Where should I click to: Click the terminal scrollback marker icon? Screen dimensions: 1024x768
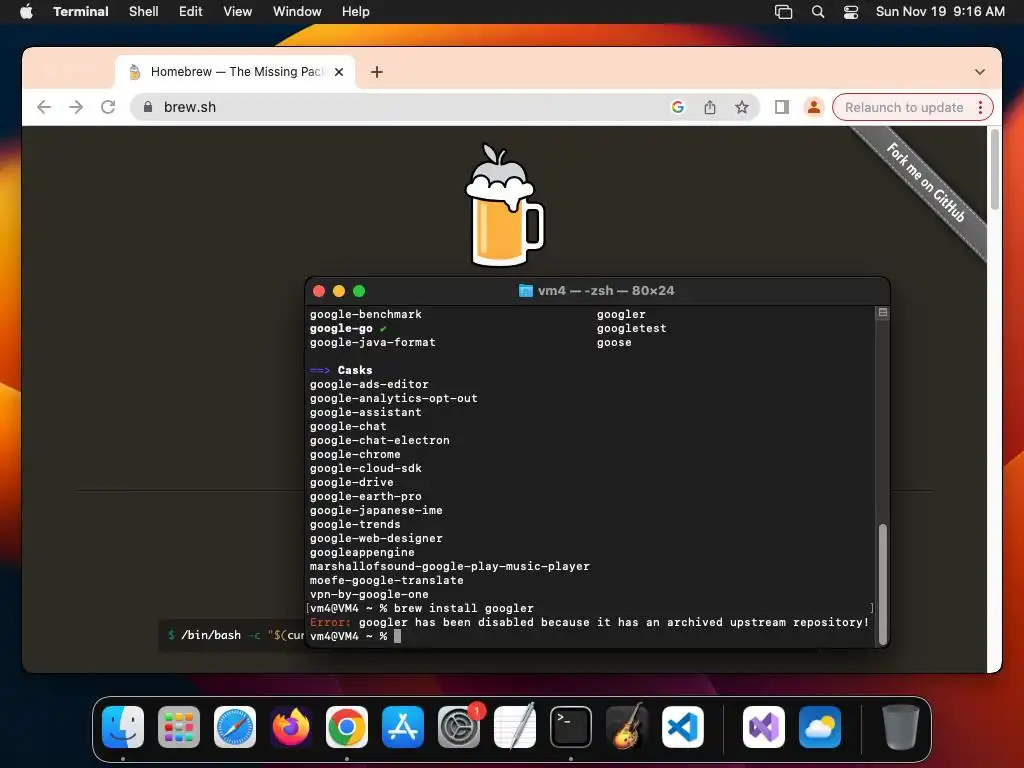[882, 313]
